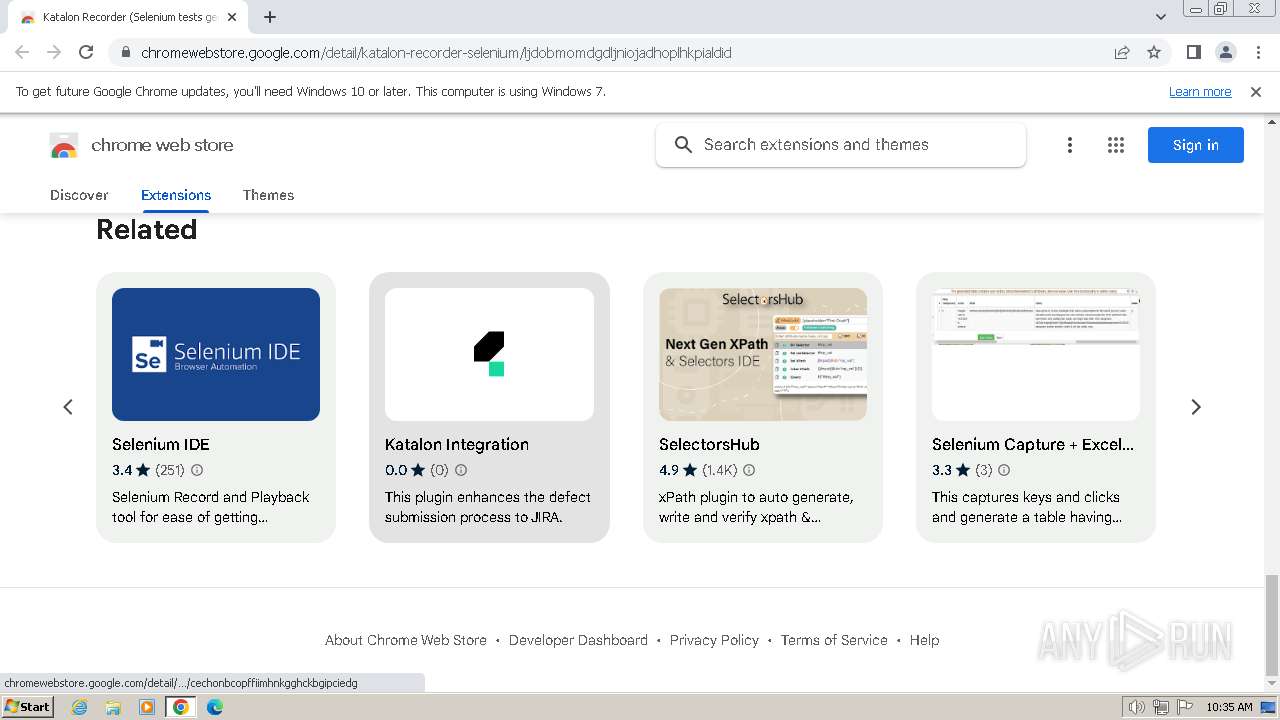
Task: Open the Terms of Service link
Action: (834, 640)
